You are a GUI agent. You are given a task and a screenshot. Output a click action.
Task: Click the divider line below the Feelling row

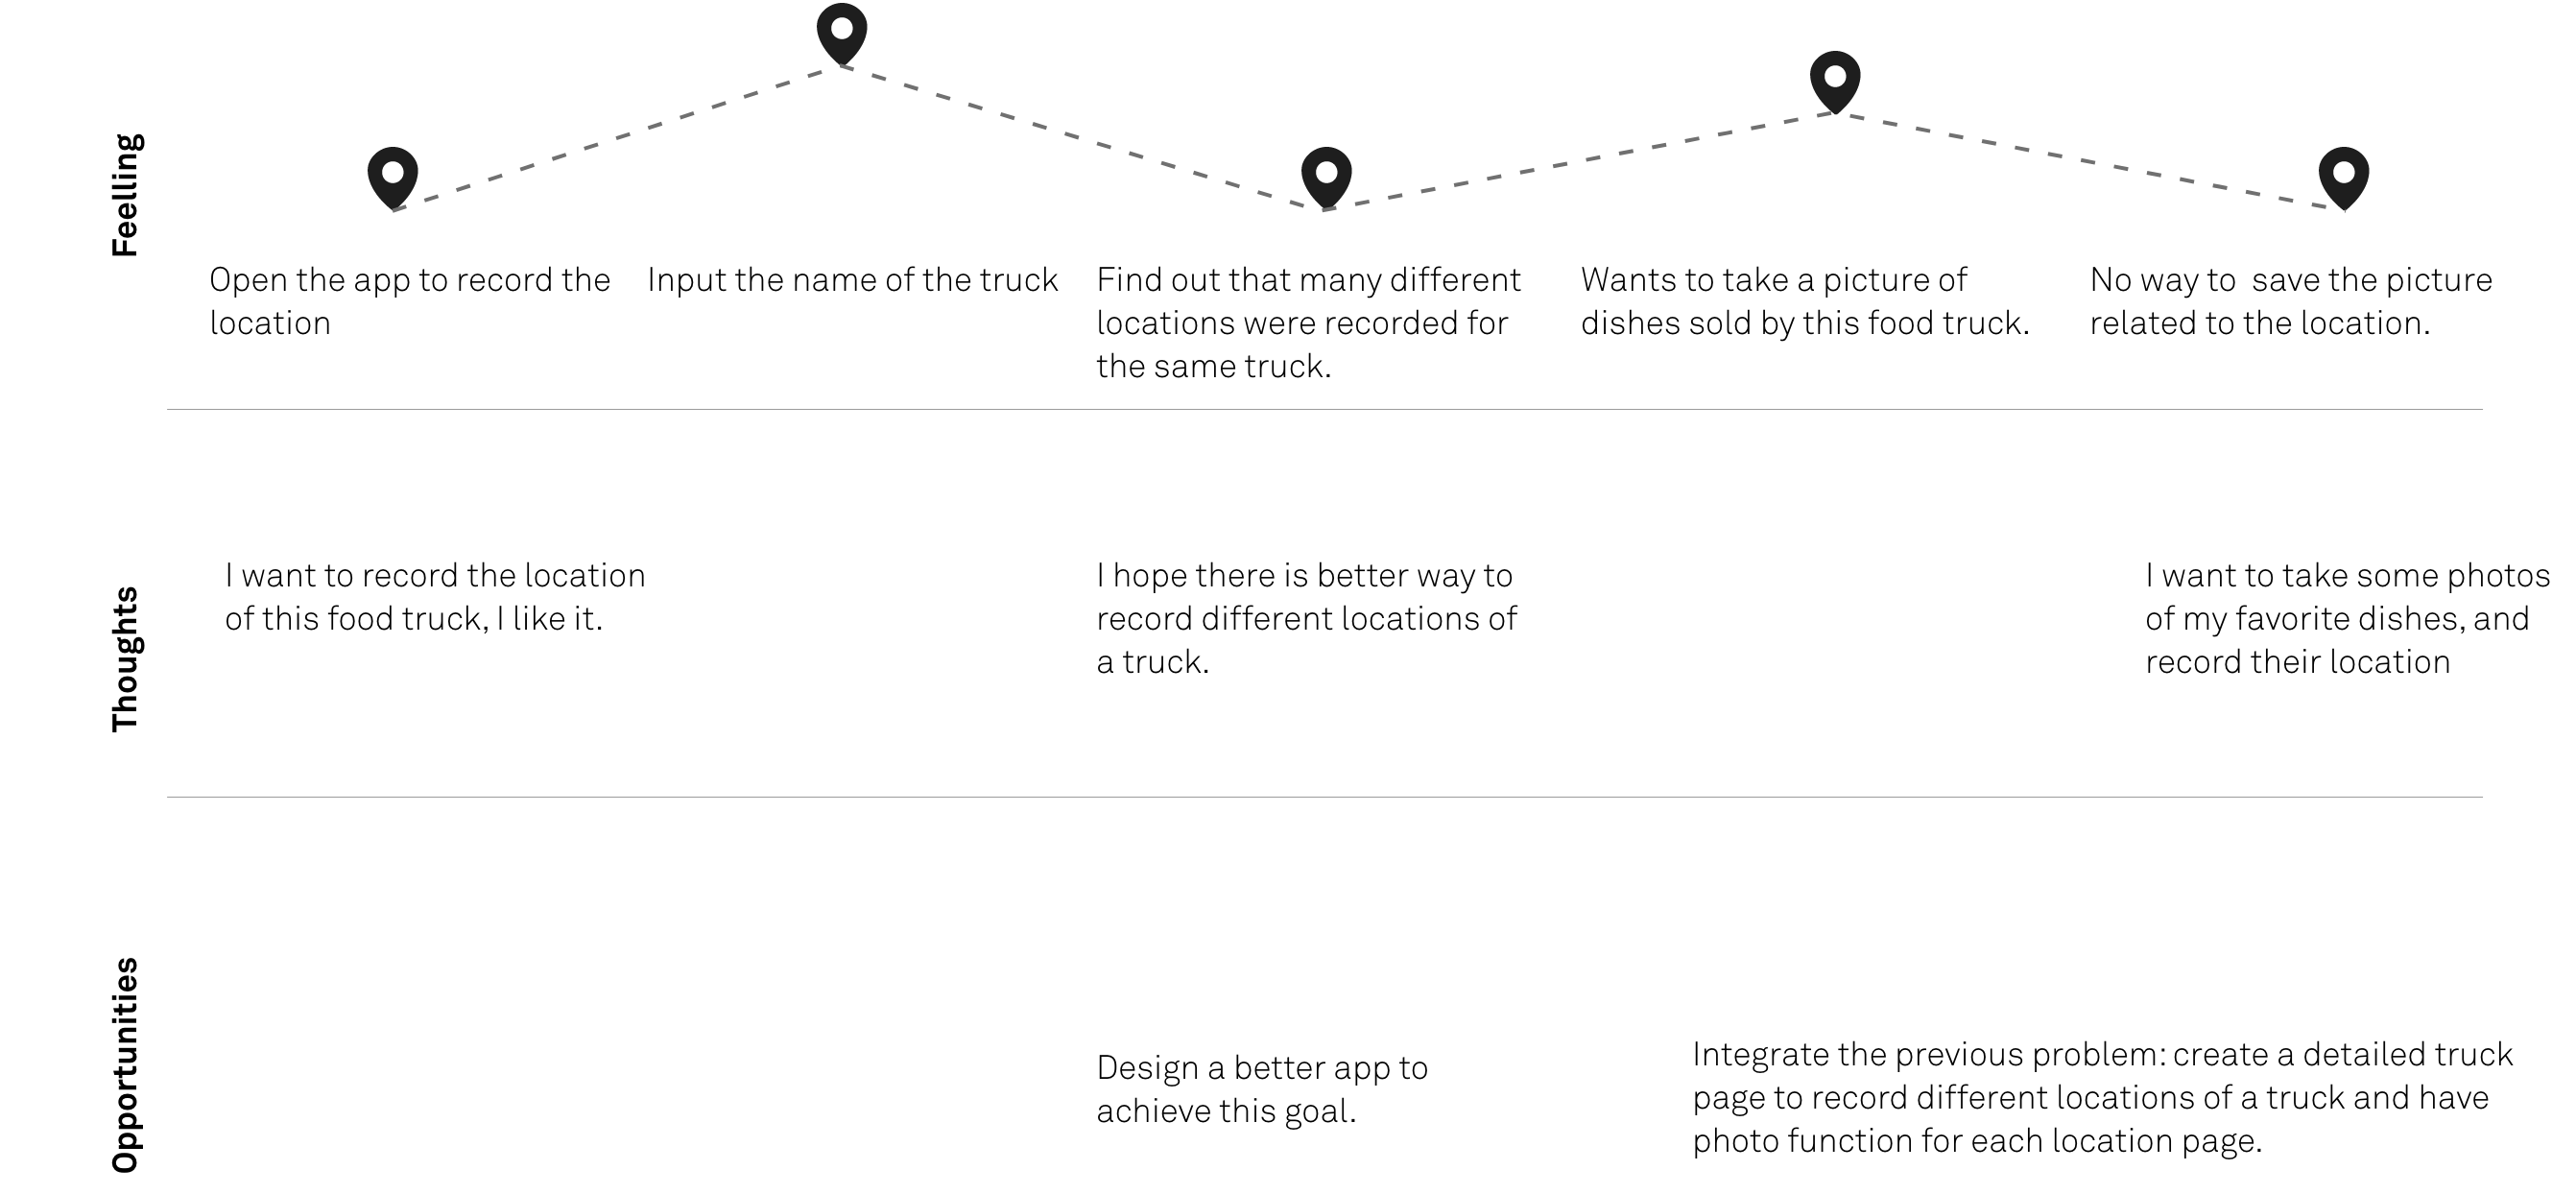(1324, 409)
